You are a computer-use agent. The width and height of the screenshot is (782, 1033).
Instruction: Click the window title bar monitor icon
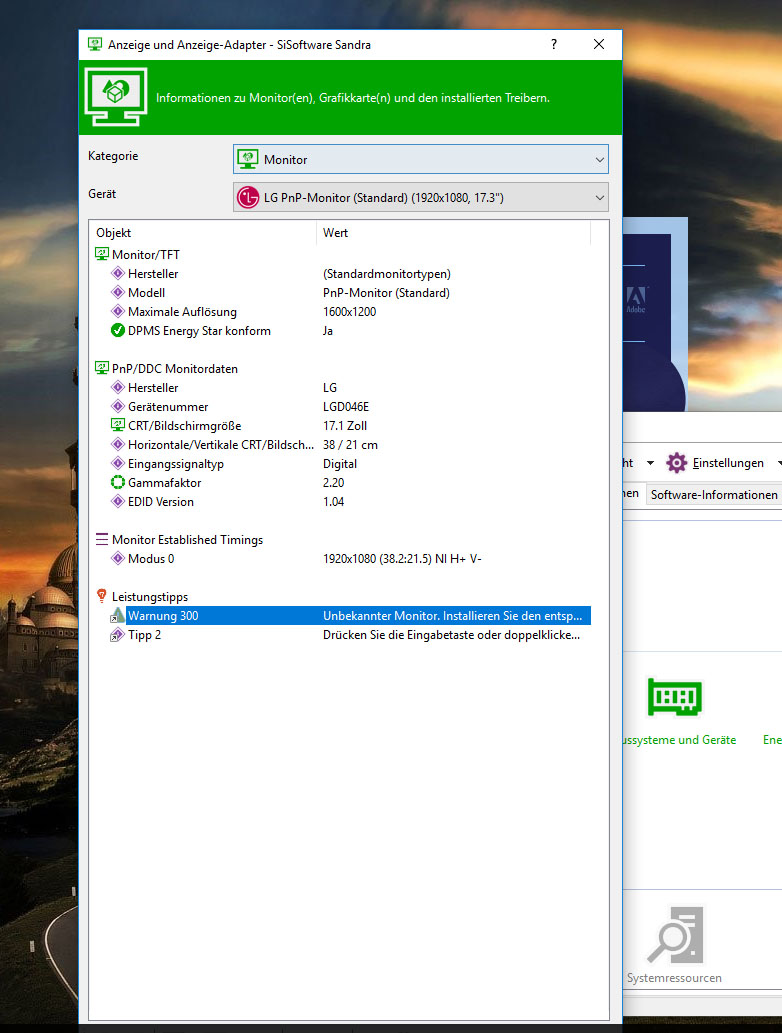(x=95, y=44)
